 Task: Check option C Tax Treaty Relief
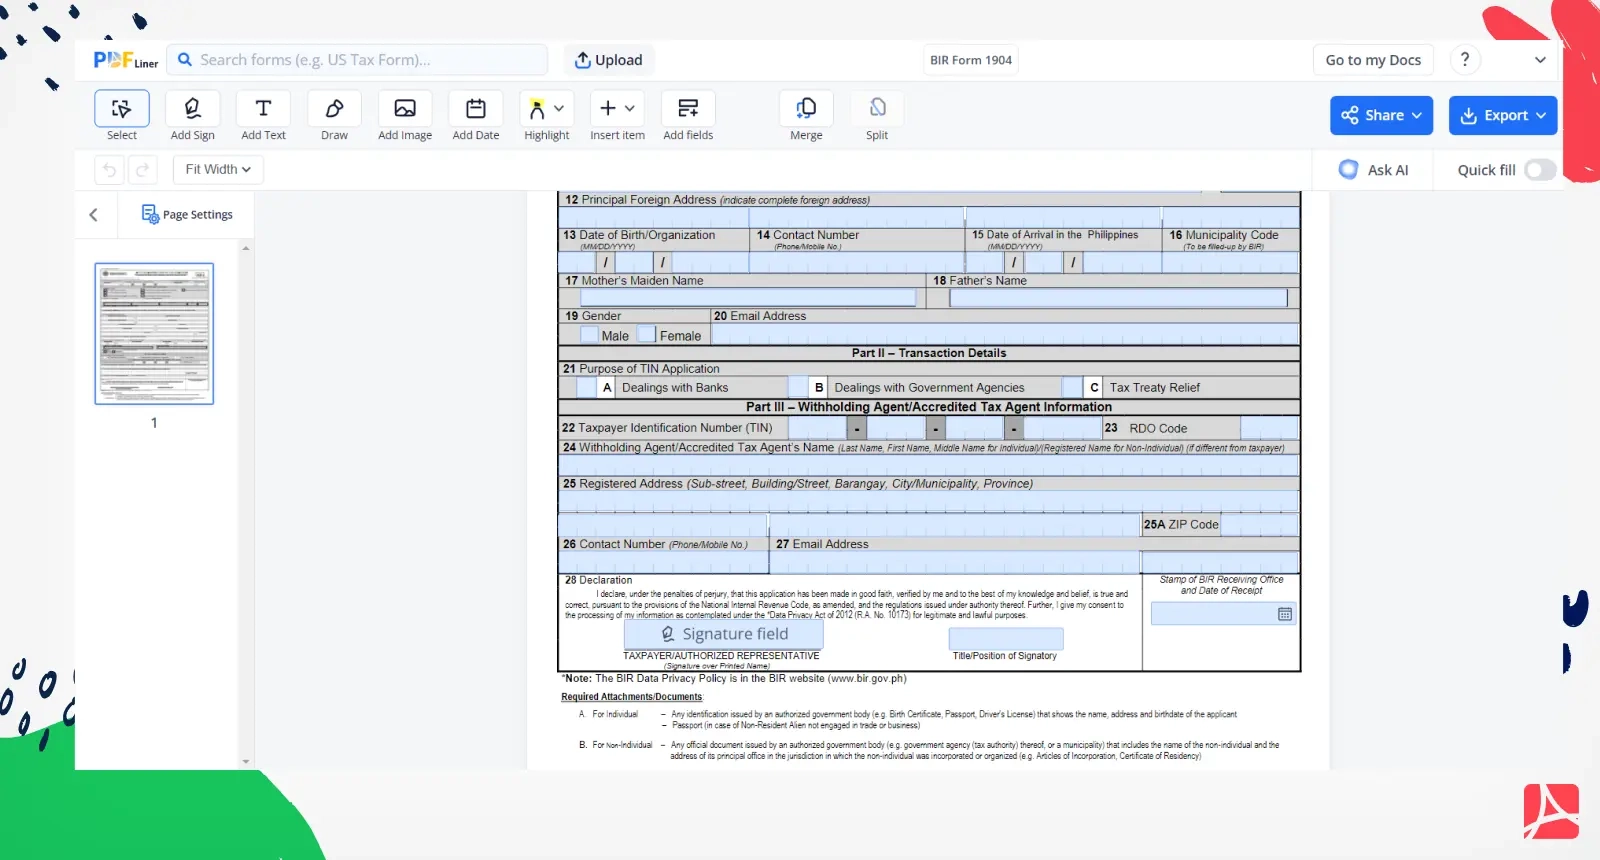1072,387
